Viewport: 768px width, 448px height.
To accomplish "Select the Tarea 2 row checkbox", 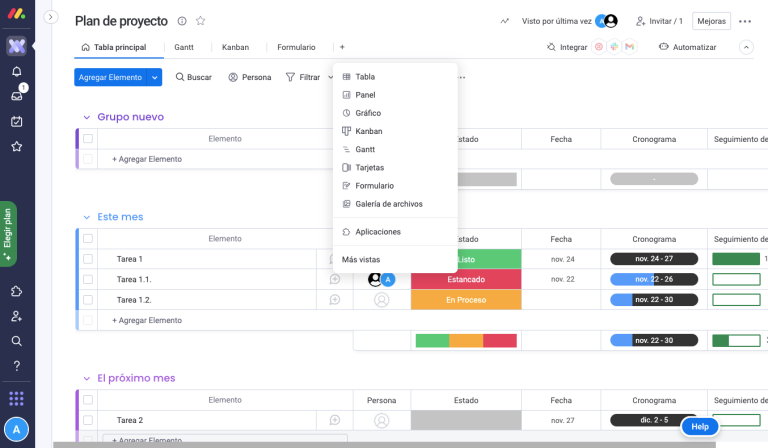I will point(88,420).
